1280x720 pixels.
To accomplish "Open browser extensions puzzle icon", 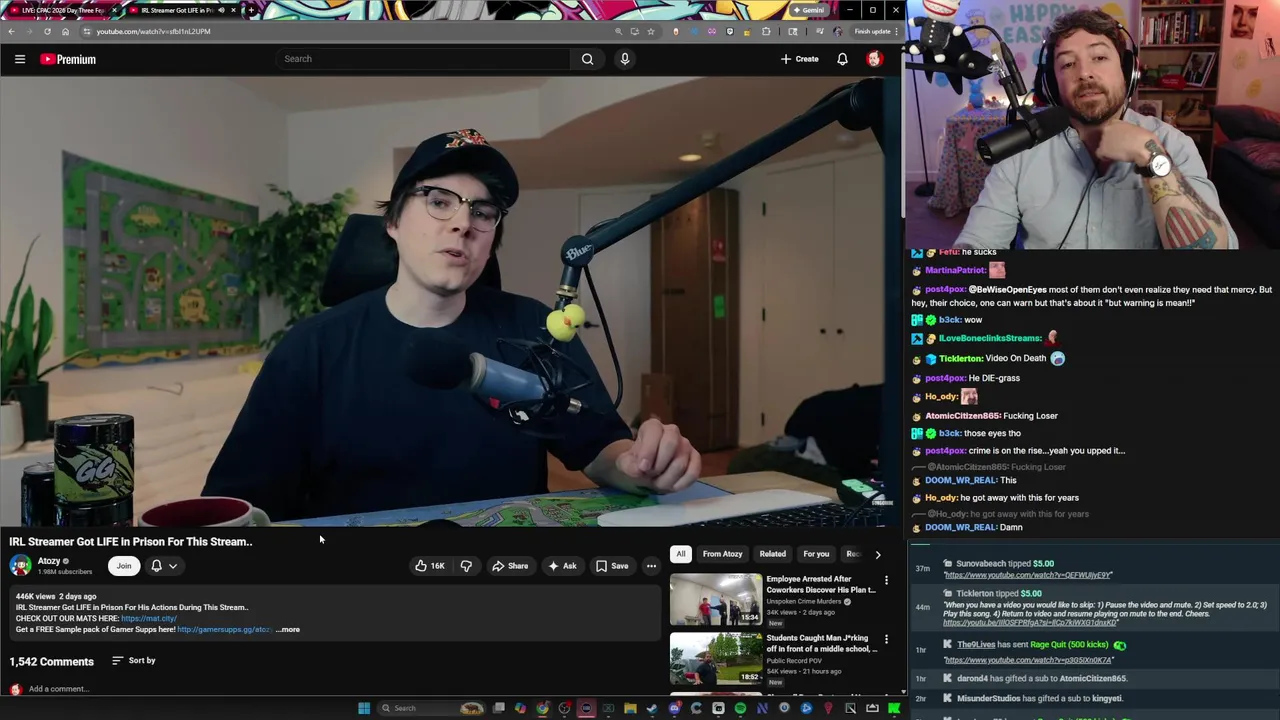I will coord(766,31).
